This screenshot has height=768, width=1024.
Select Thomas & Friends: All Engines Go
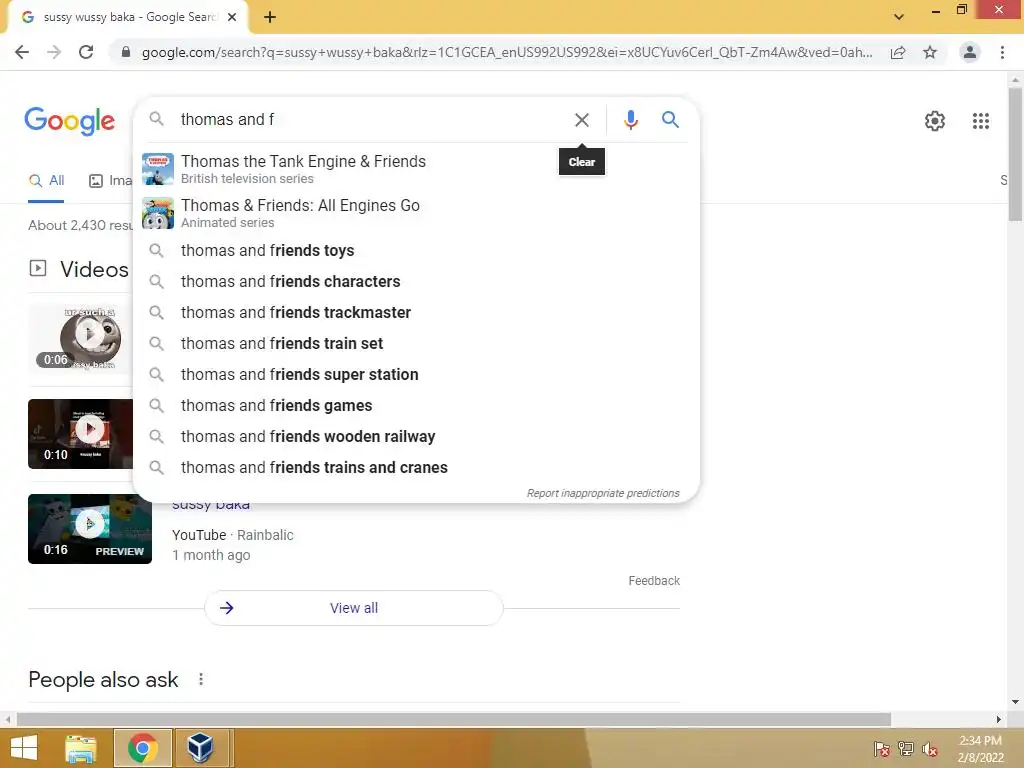tap(416, 213)
